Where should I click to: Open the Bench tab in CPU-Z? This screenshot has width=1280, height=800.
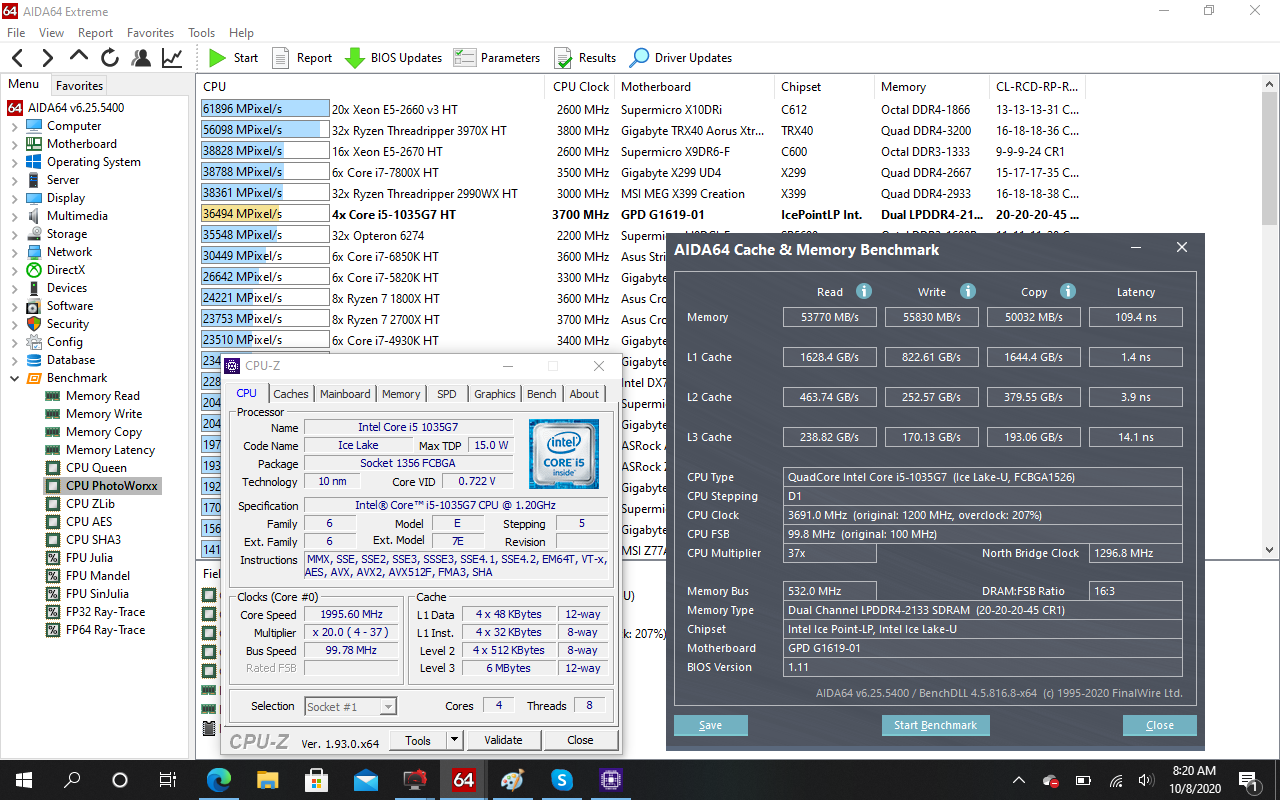click(x=542, y=394)
